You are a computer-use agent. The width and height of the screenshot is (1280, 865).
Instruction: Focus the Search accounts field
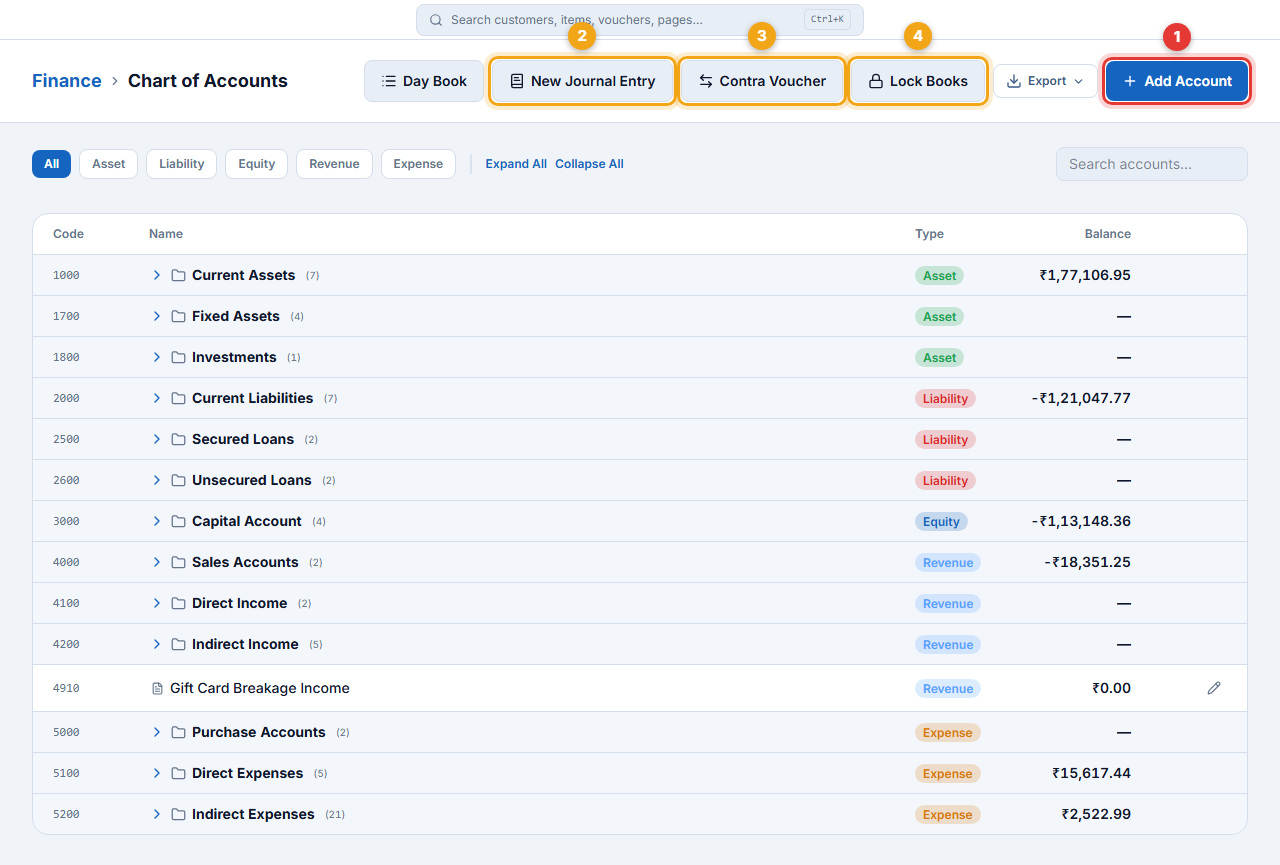(x=1152, y=164)
